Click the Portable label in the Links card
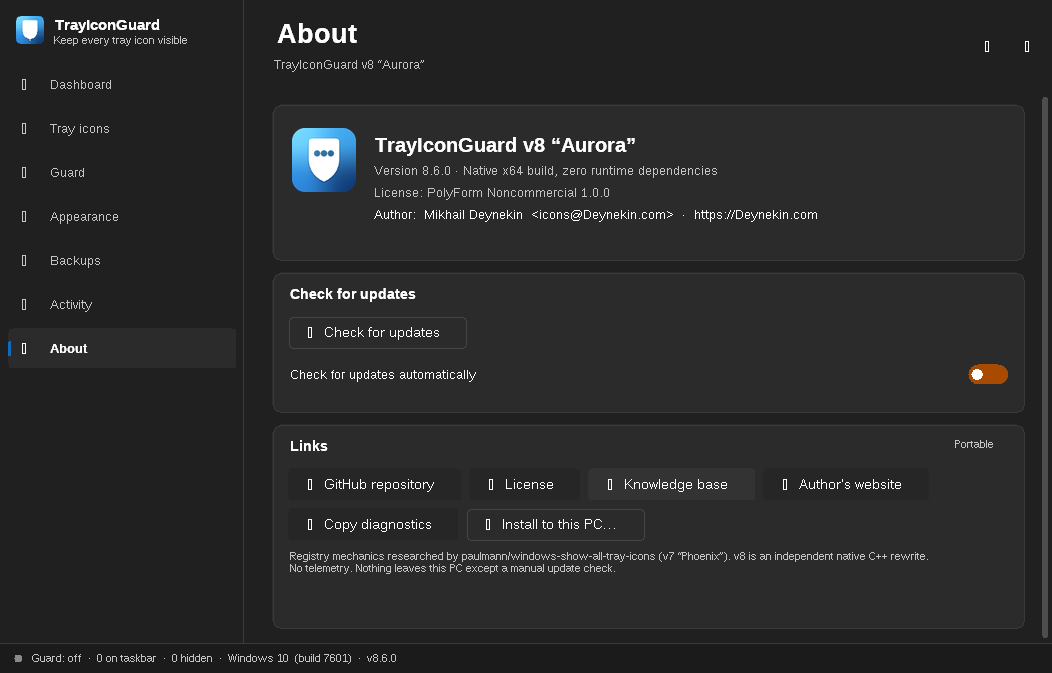Viewport: 1052px width, 673px height. point(974,444)
